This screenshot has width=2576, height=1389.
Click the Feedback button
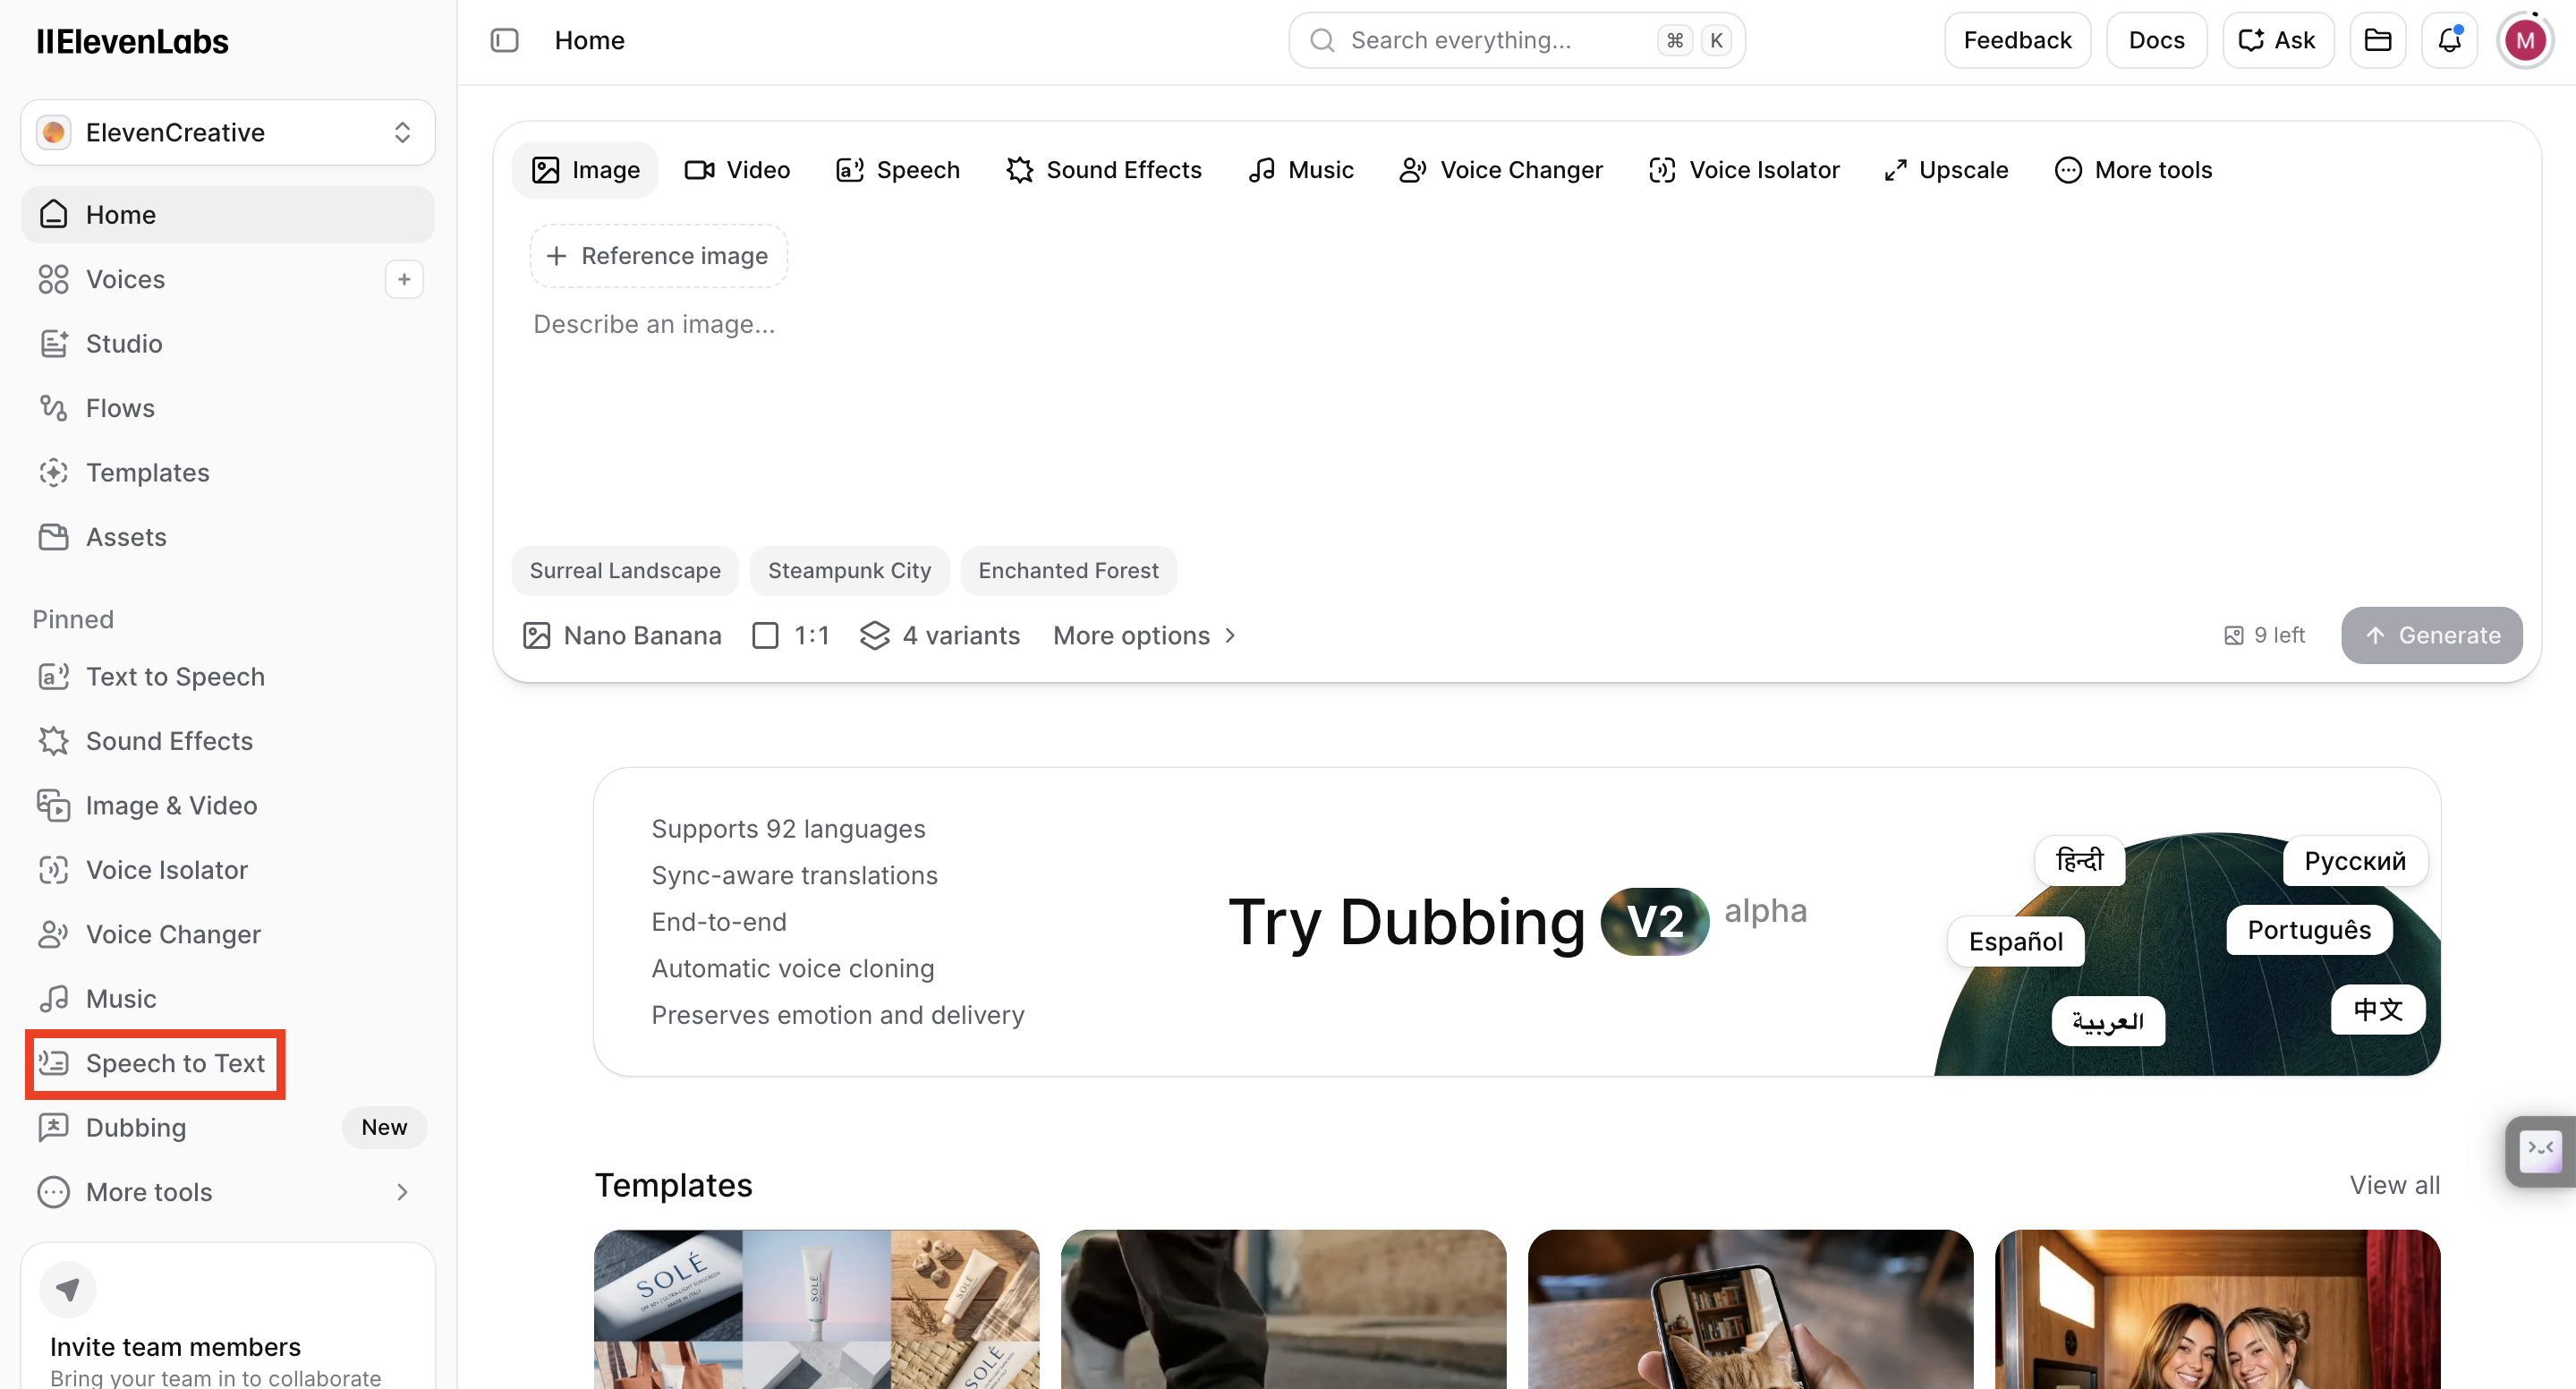tap(2017, 40)
